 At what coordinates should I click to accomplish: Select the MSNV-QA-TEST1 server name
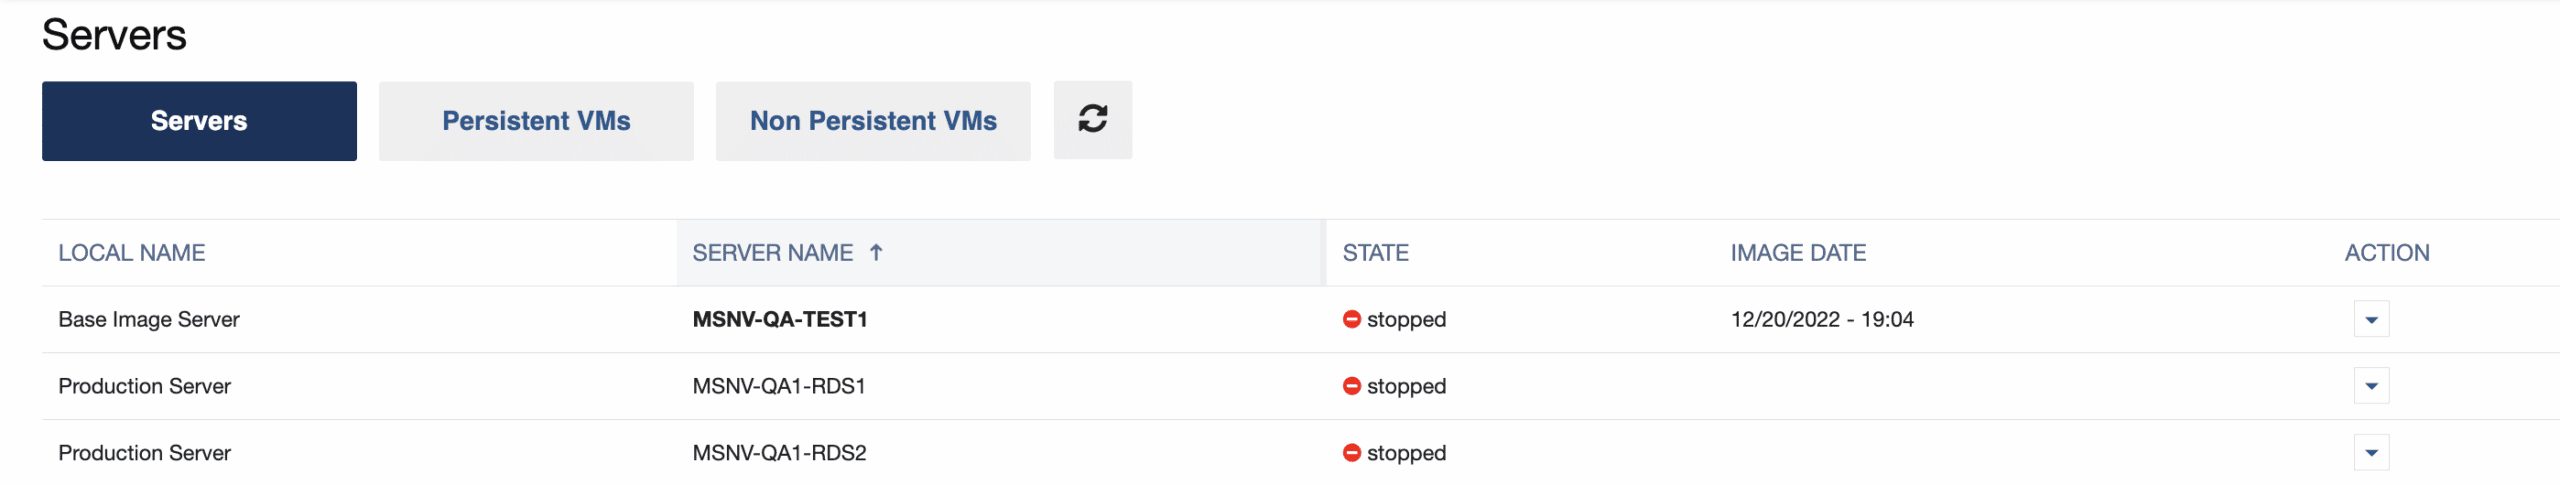point(779,320)
